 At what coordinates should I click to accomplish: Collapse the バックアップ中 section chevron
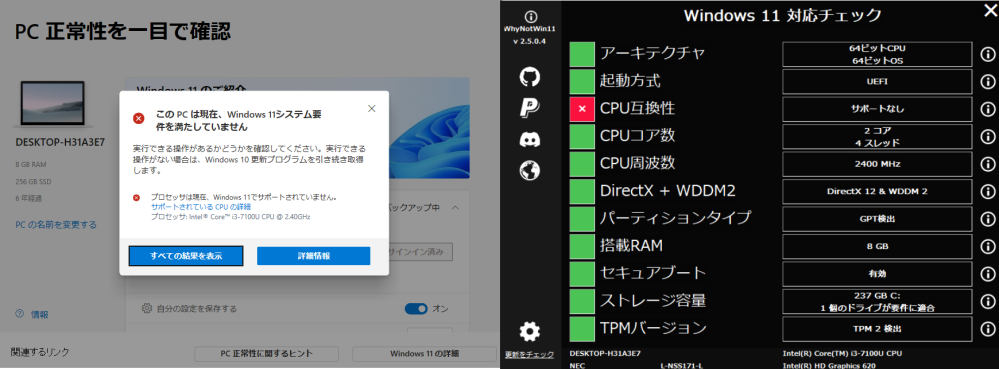point(456,208)
